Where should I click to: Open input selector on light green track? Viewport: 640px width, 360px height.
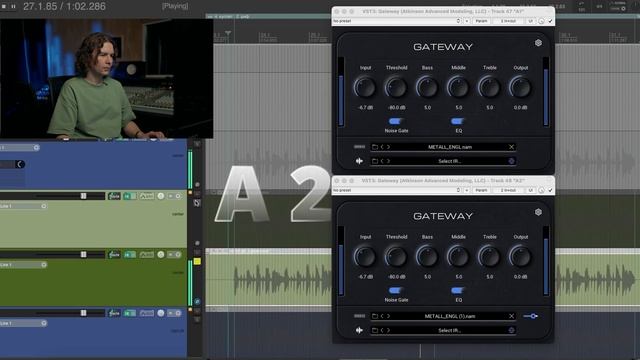23,206
